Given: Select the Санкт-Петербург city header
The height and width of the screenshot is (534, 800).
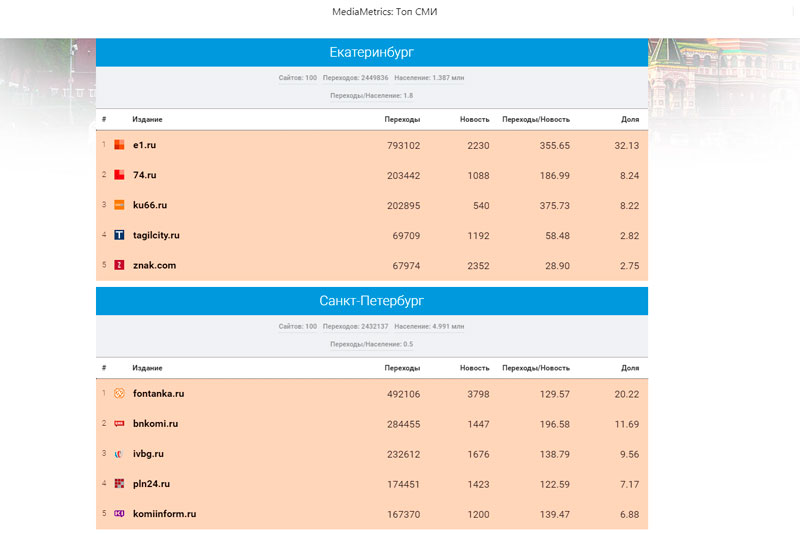Looking at the screenshot, I should tap(372, 301).
